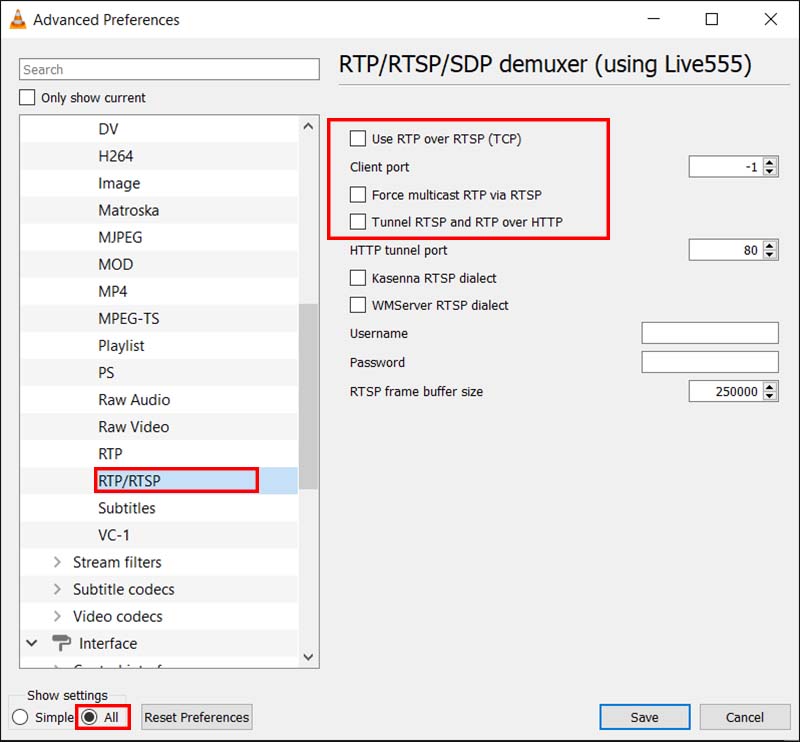Focus the Password text field
The image size is (800, 742).
pyautogui.click(x=710, y=362)
